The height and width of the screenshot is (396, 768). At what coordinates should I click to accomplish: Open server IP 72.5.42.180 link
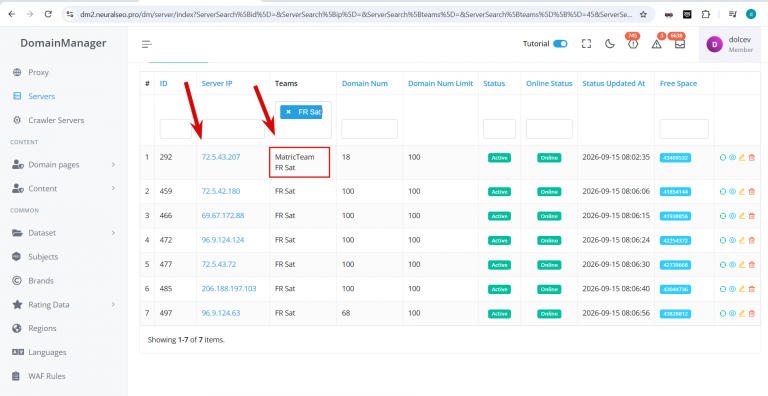coord(221,191)
